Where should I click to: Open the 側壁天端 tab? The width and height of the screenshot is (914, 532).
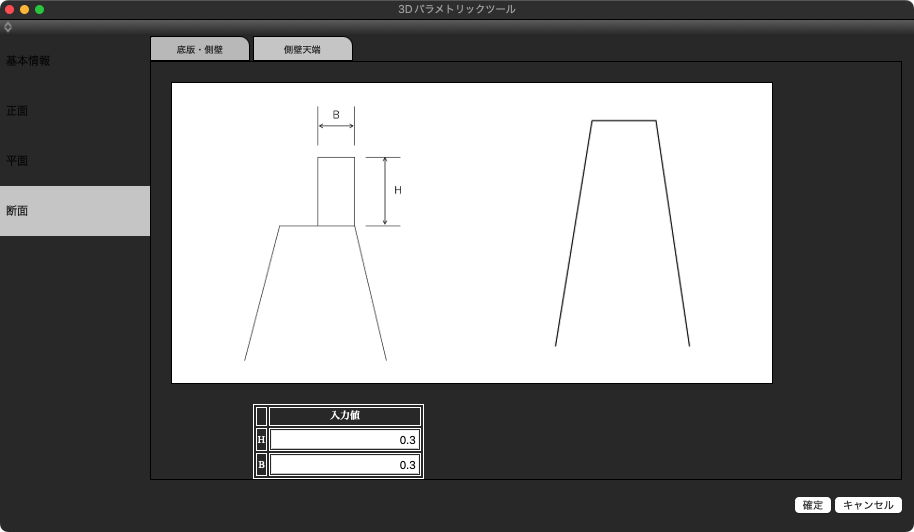click(x=302, y=49)
